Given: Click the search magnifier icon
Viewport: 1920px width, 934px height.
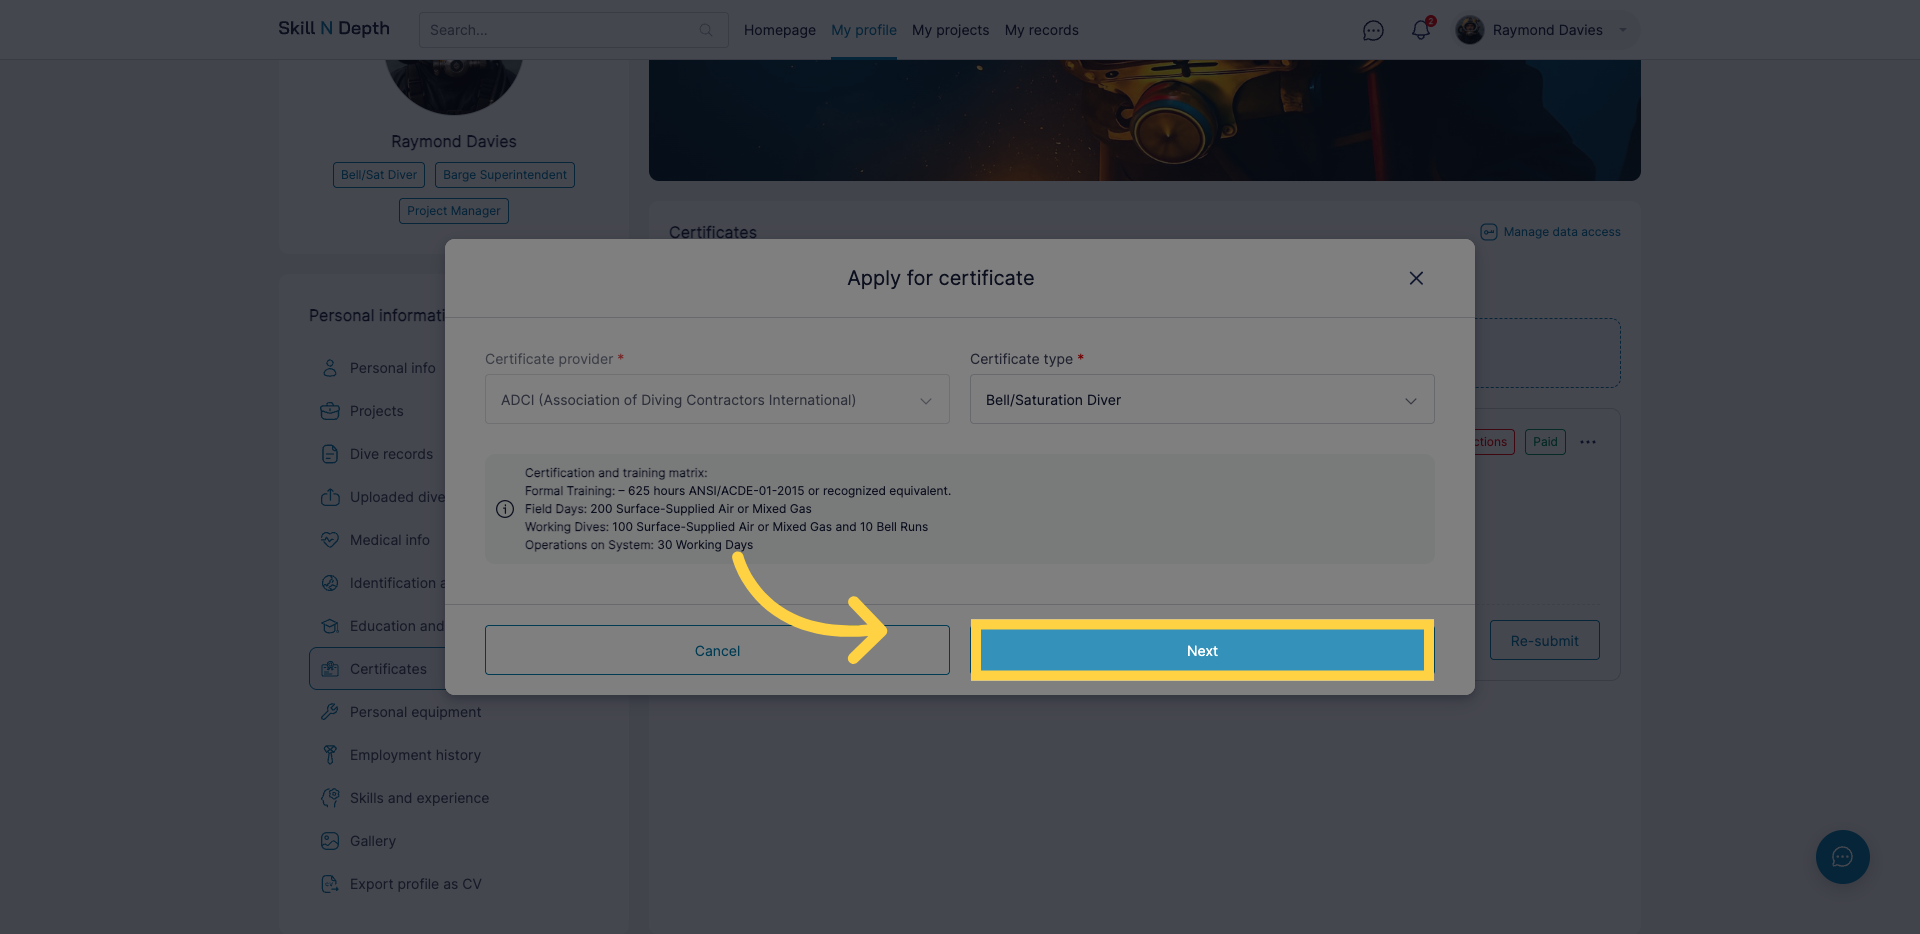Looking at the screenshot, I should pyautogui.click(x=706, y=30).
